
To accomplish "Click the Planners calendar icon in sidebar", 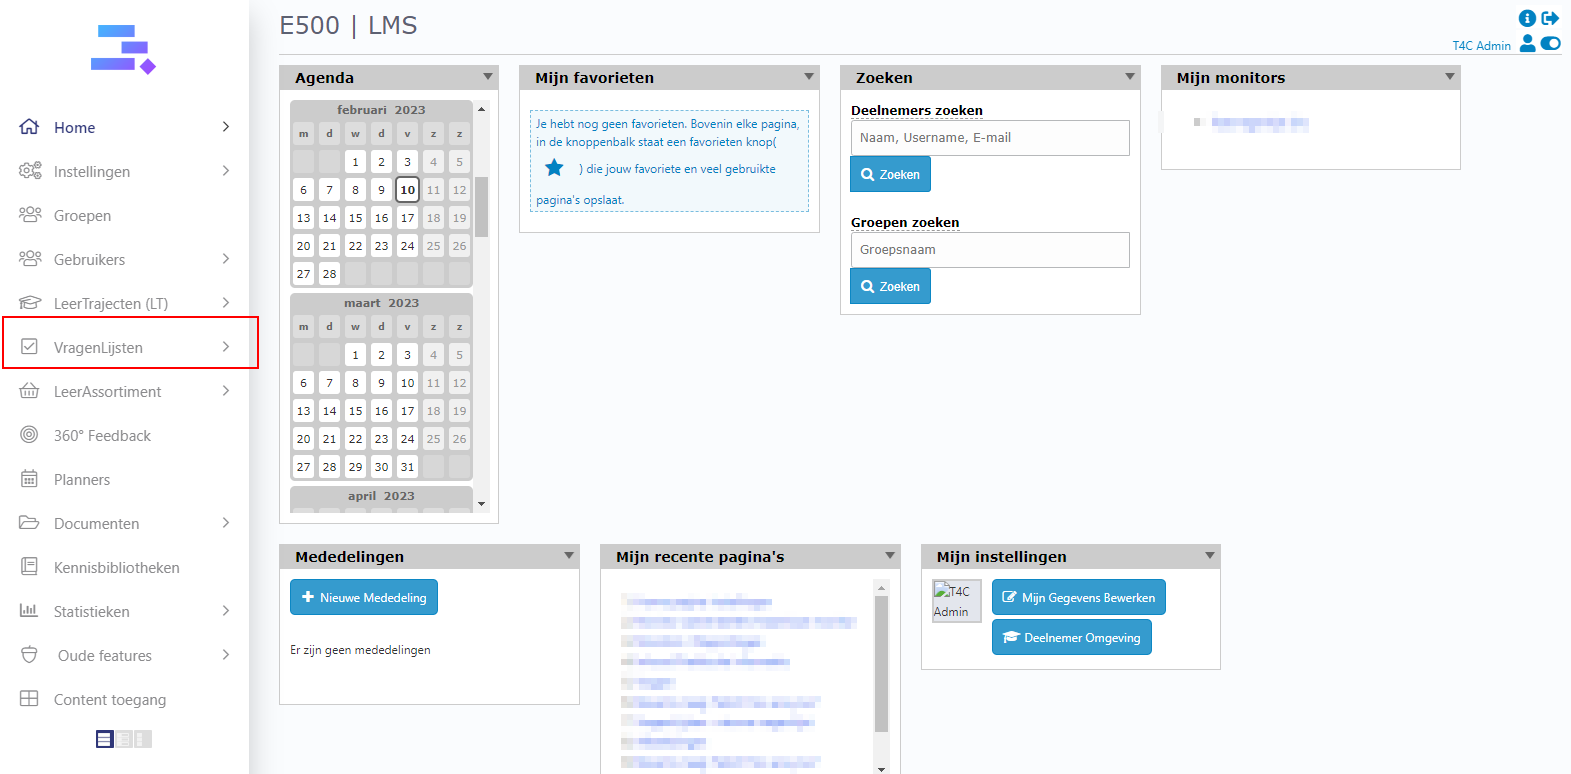I will pos(30,479).
